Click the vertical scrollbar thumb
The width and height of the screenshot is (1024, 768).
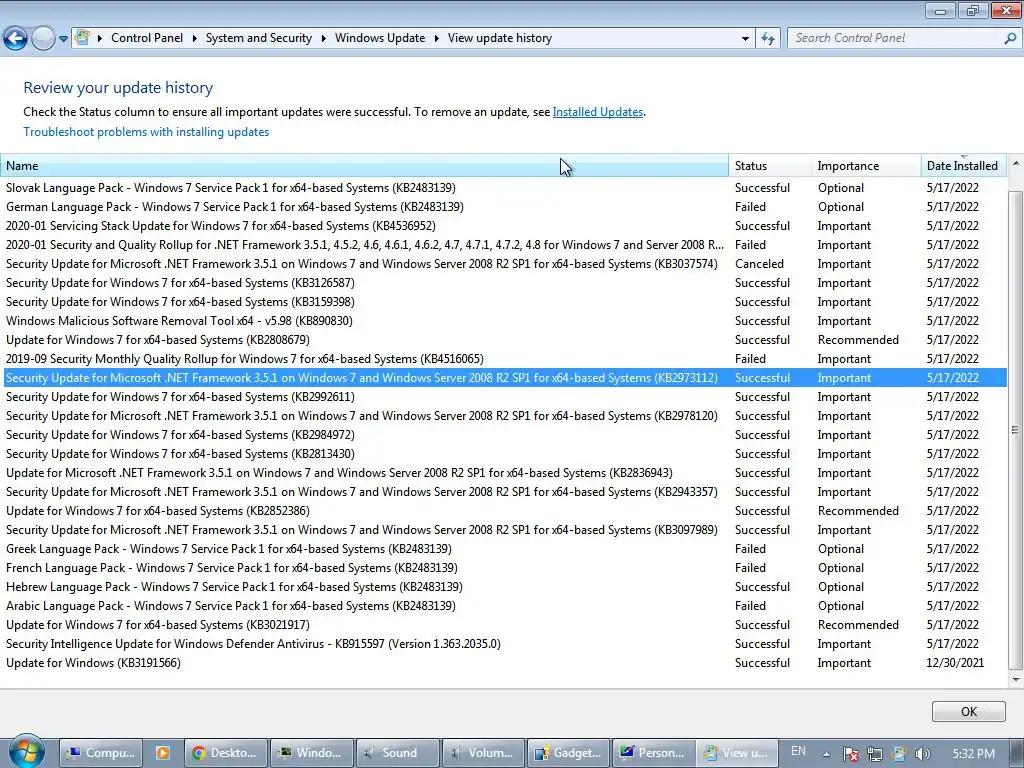(x=1016, y=430)
